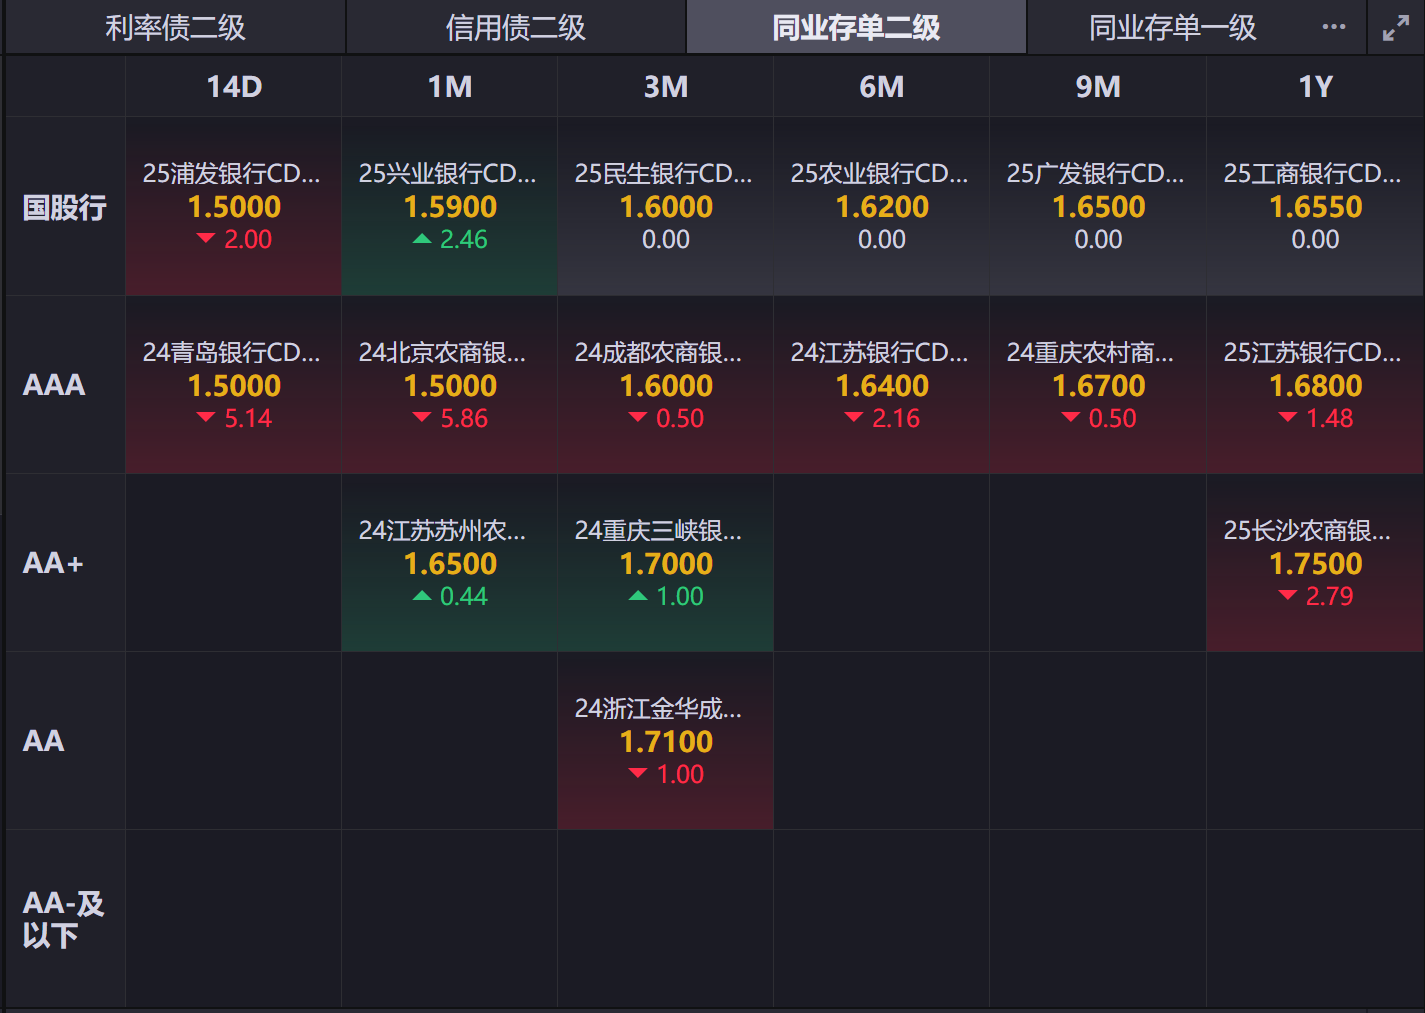Image resolution: width=1425 pixels, height=1013 pixels.
Task: Click the 2.16 down change under 24江苏银行
Action: [x=882, y=418]
